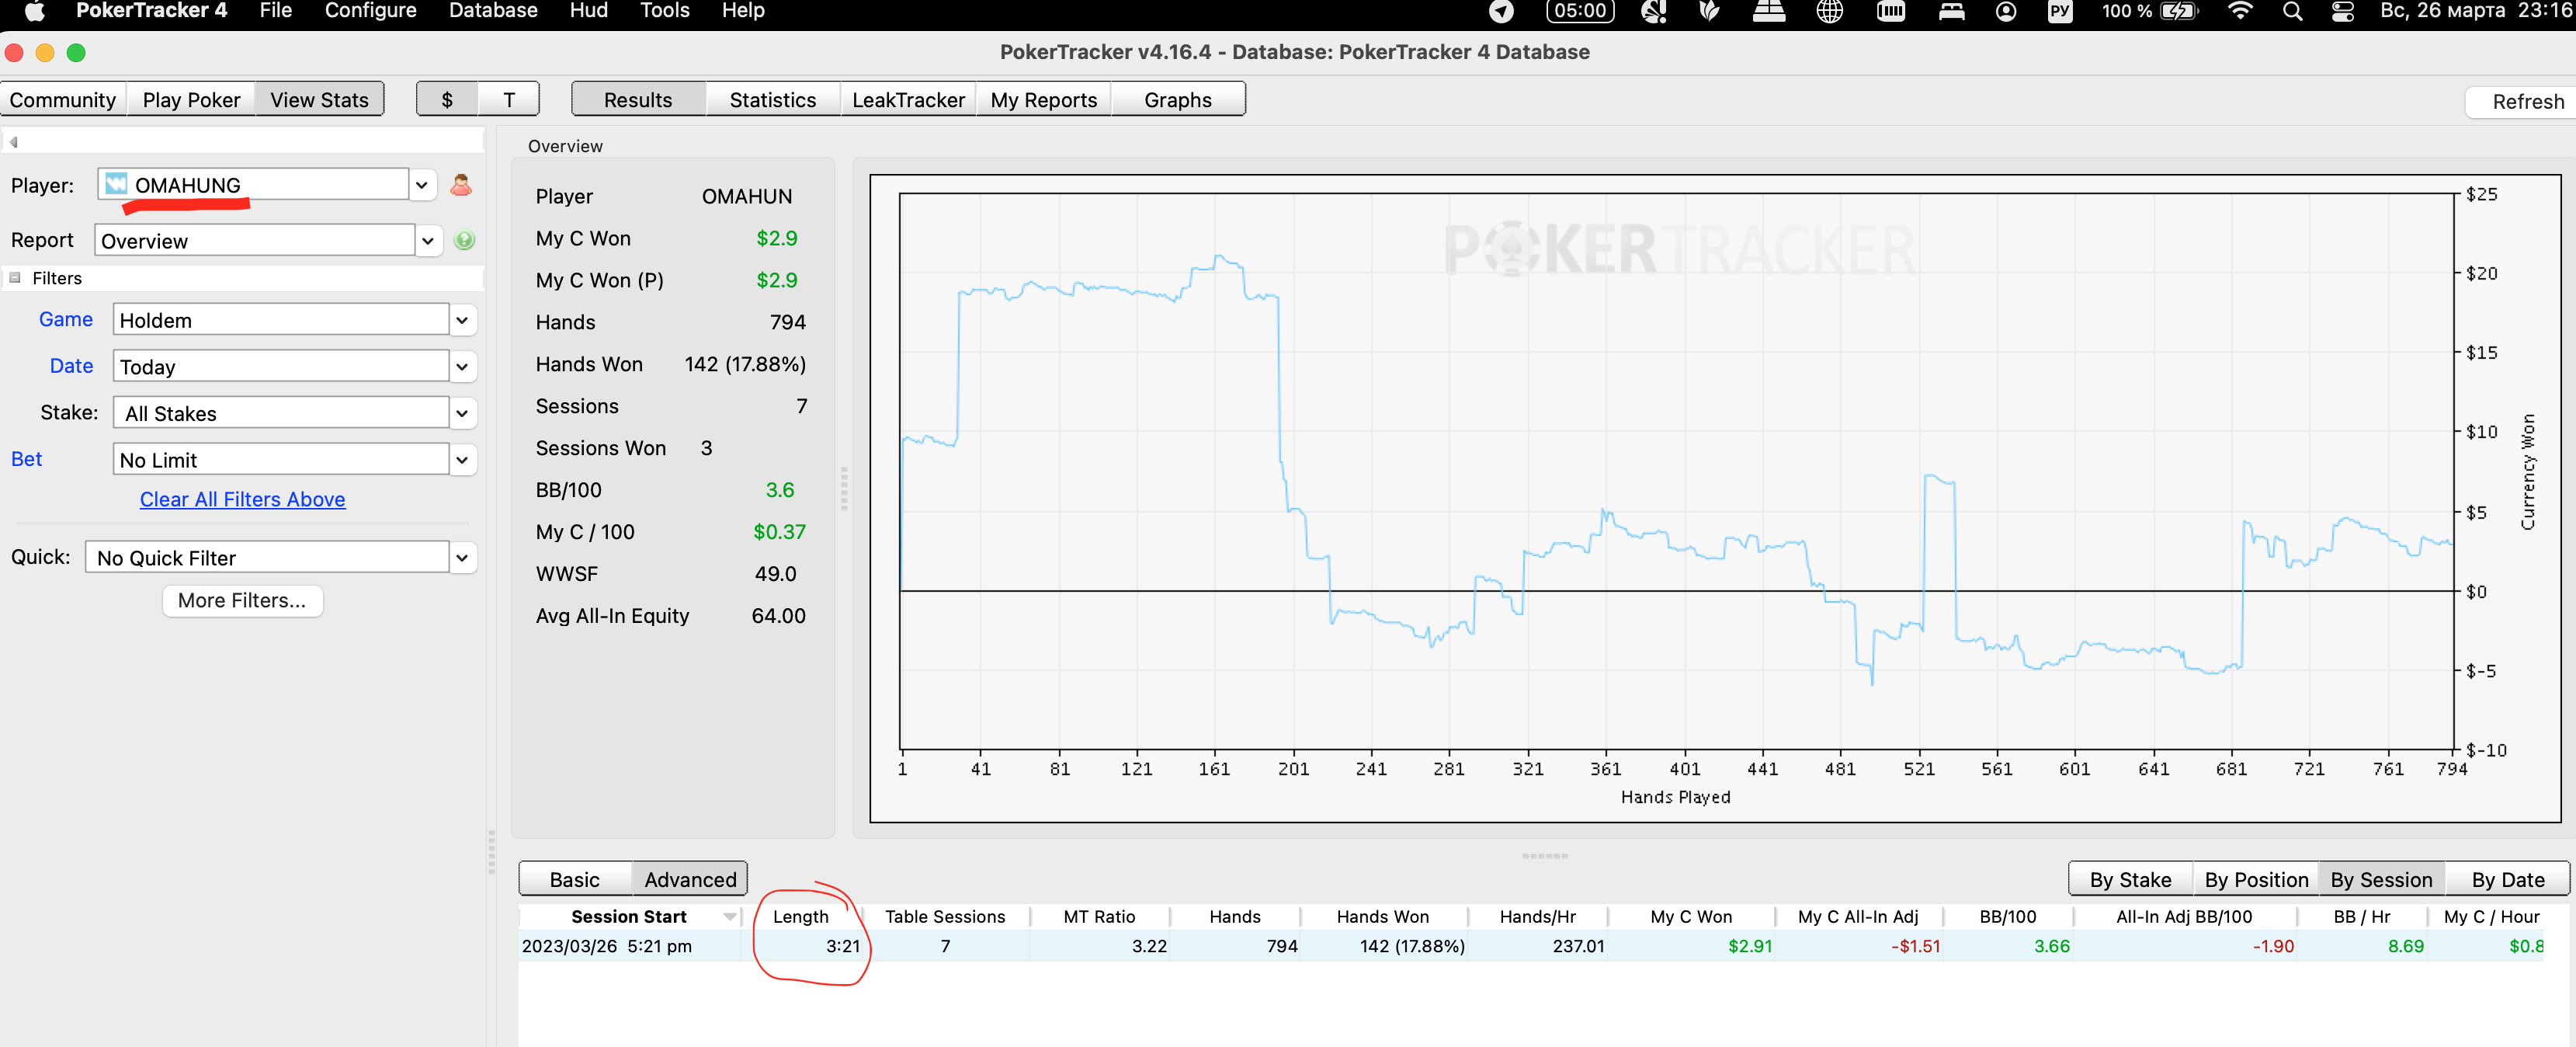Switch to the LeakTracker tab
This screenshot has width=2576, height=1047.
908,99
